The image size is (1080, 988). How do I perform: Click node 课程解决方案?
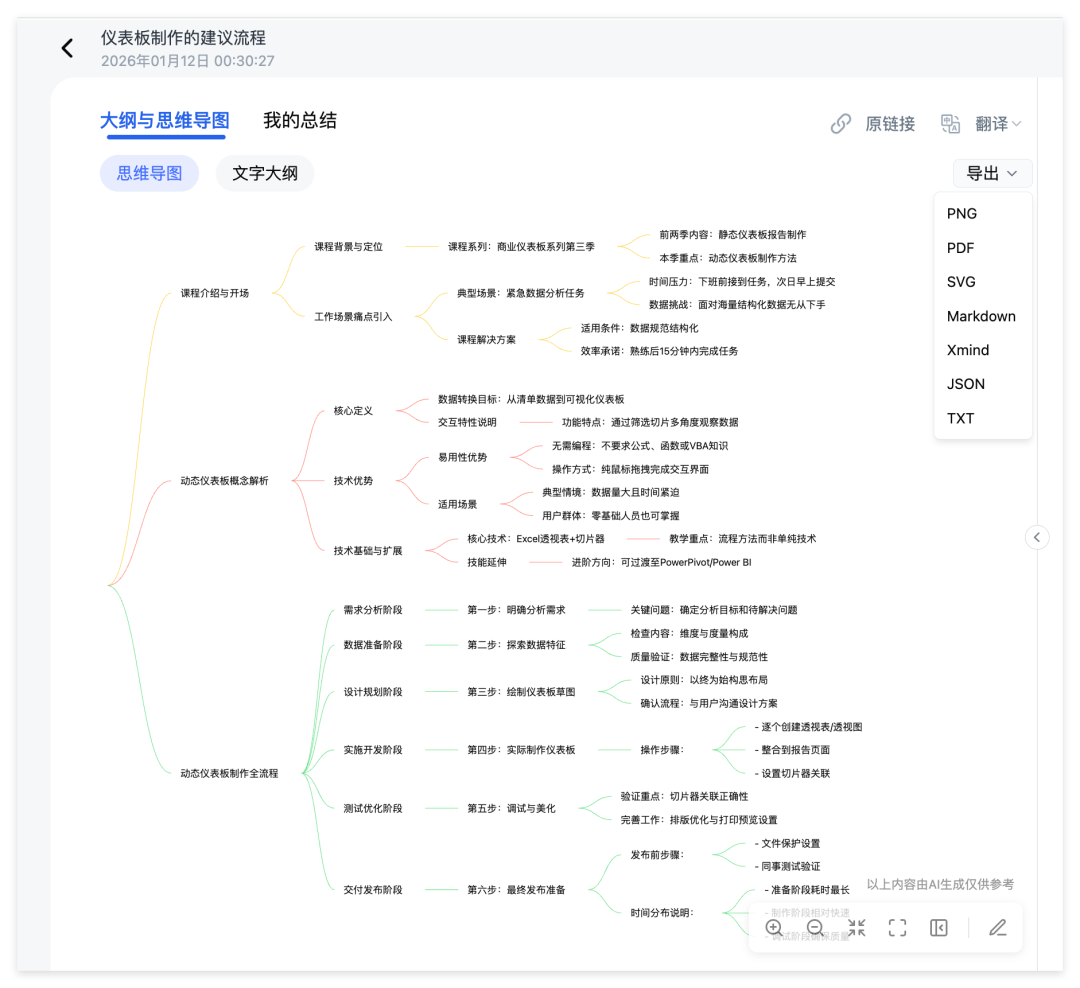(486, 340)
